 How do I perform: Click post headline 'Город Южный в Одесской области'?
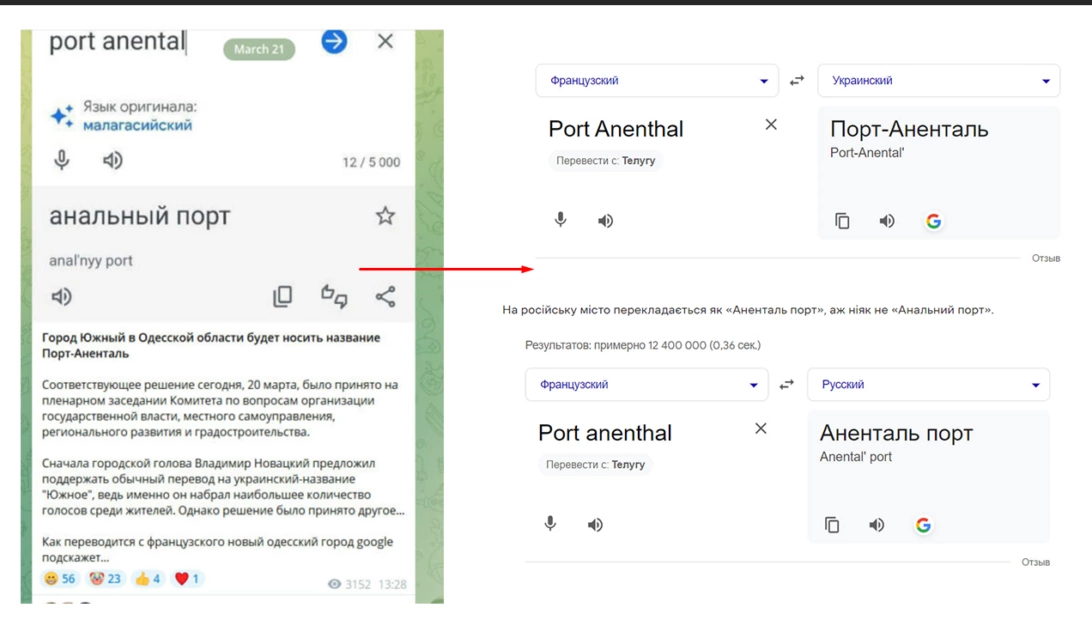(211, 346)
